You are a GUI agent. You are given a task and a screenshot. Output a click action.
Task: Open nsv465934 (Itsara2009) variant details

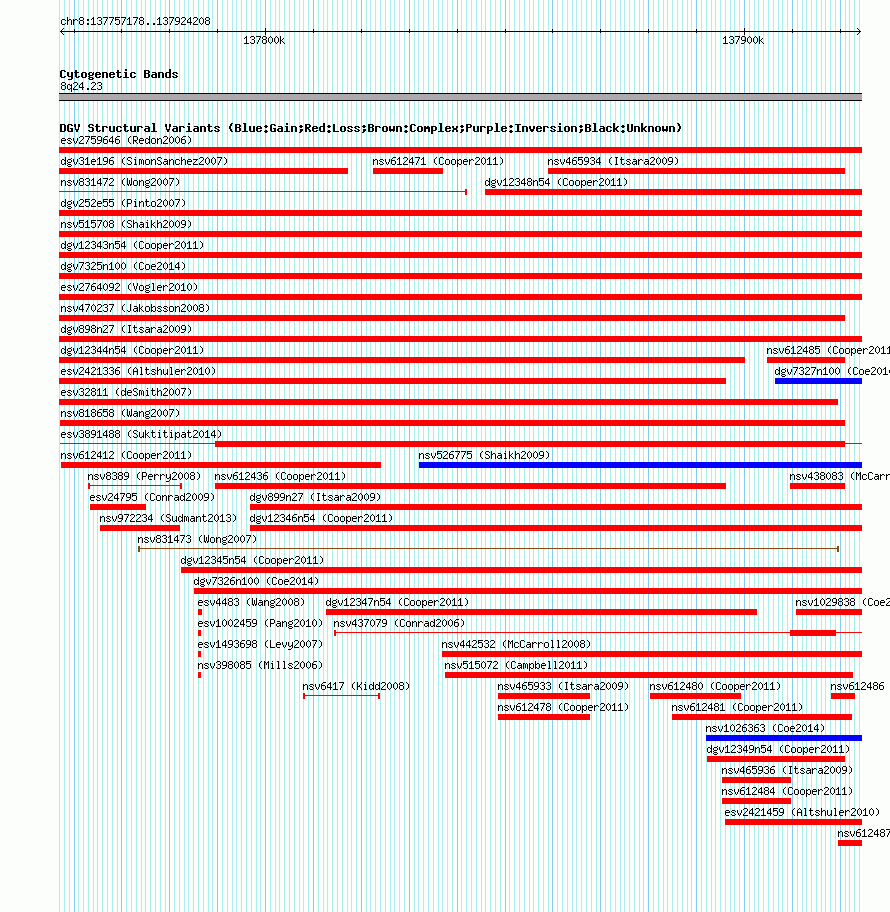[x=613, y=161]
